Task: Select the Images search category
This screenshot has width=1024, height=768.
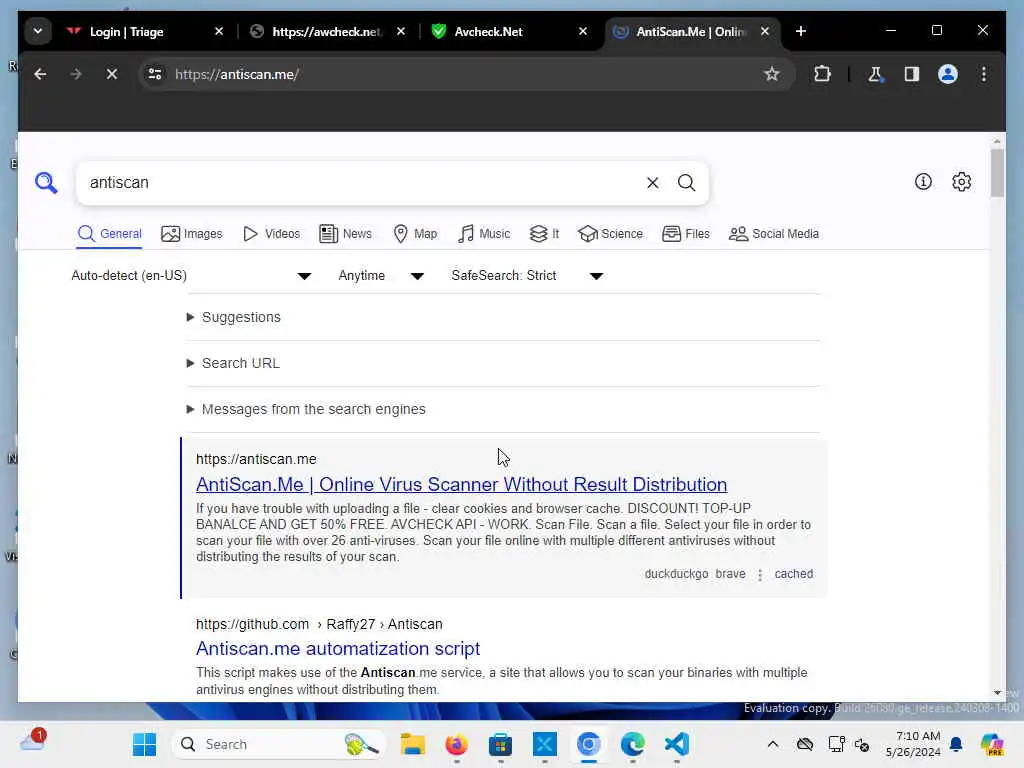Action: pos(191,234)
